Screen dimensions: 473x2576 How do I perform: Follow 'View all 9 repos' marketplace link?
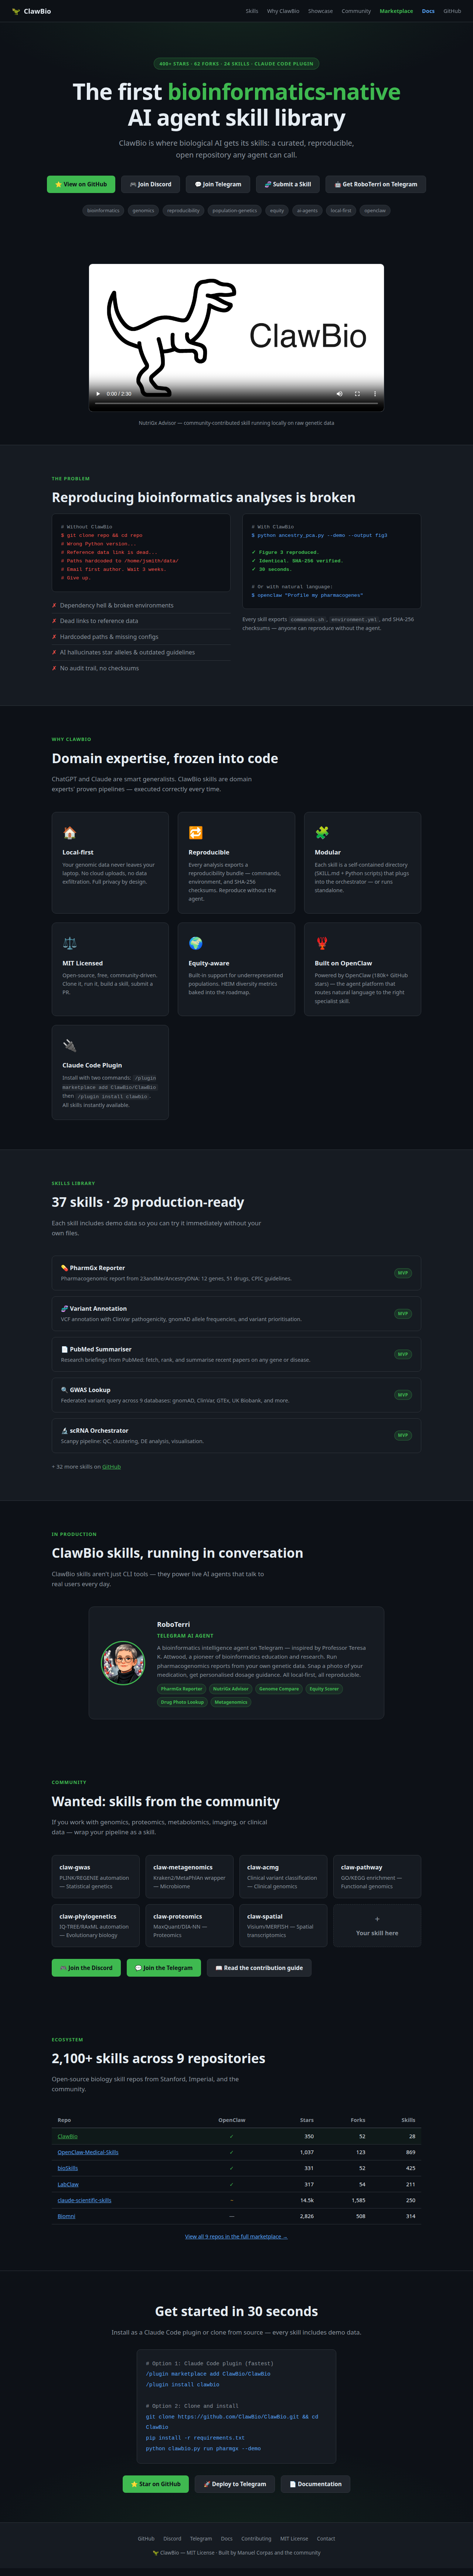click(236, 2236)
